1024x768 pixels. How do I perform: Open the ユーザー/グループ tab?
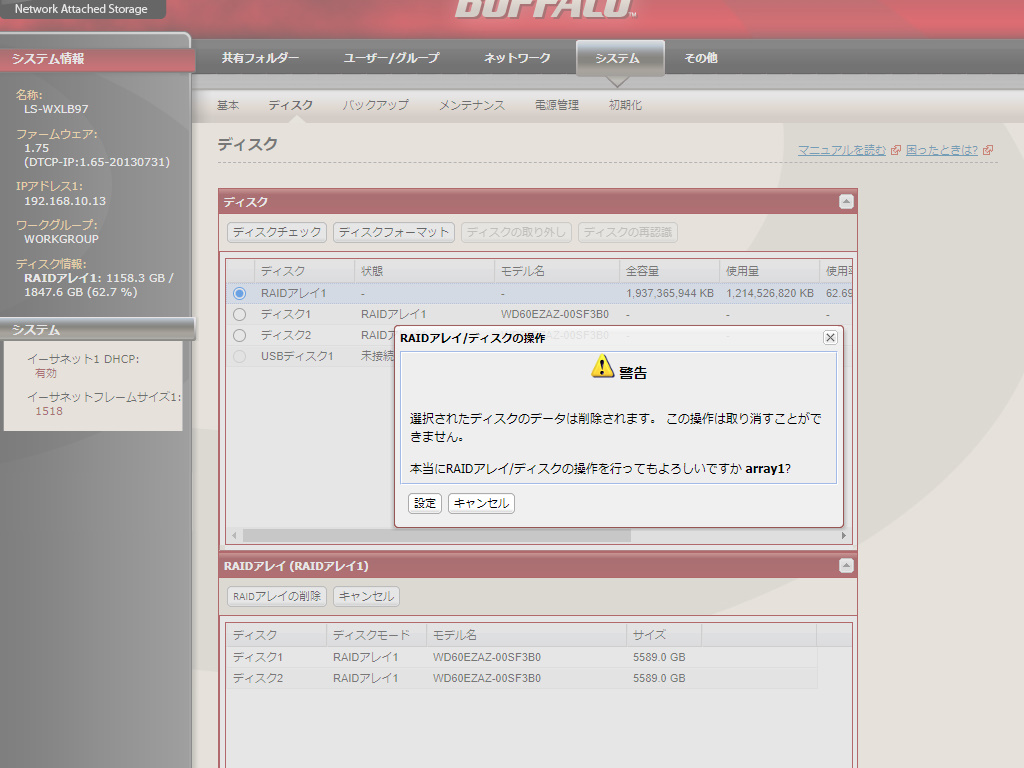[x=391, y=58]
